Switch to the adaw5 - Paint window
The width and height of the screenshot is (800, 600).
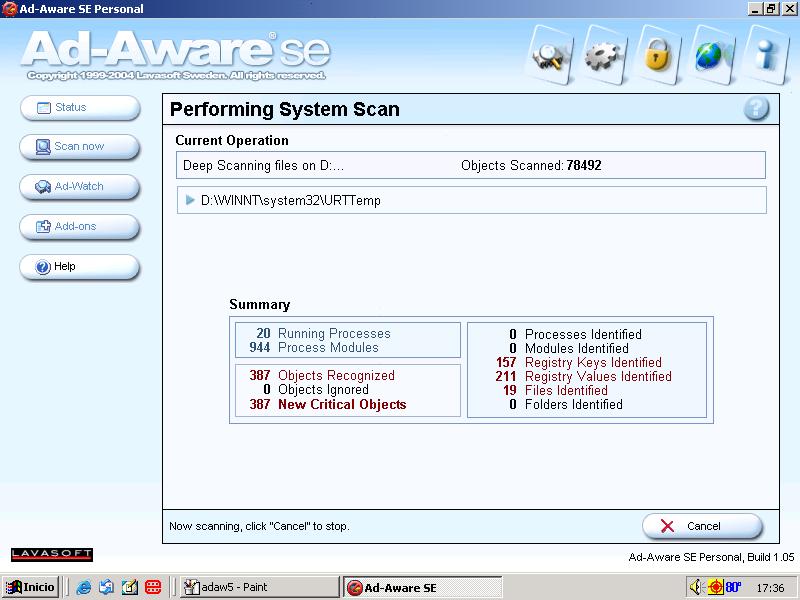click(260, 587)
